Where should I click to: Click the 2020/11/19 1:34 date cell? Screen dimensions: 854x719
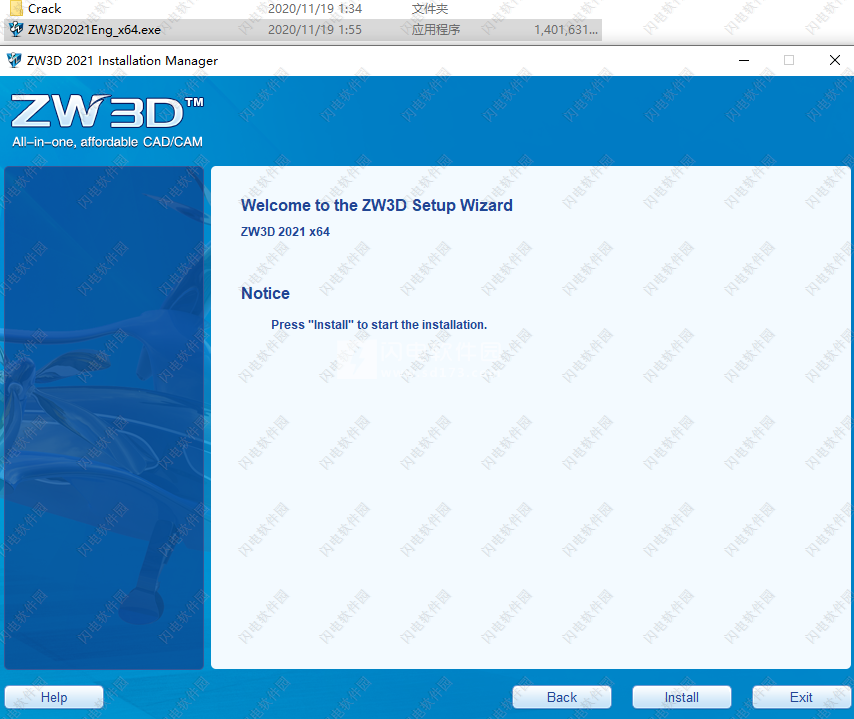pyautogui.click(x=315, y=9)
